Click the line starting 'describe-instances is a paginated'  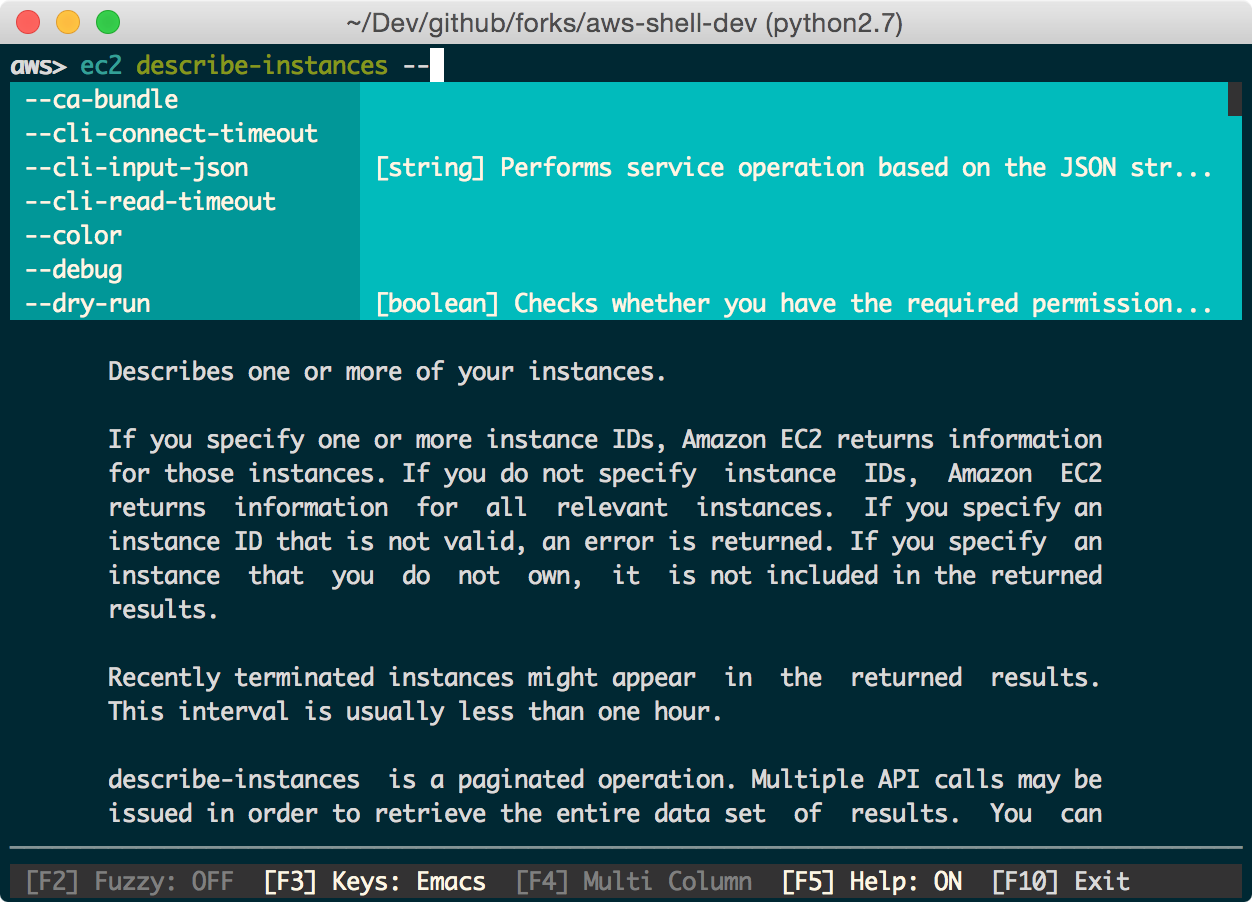point(605,780)
